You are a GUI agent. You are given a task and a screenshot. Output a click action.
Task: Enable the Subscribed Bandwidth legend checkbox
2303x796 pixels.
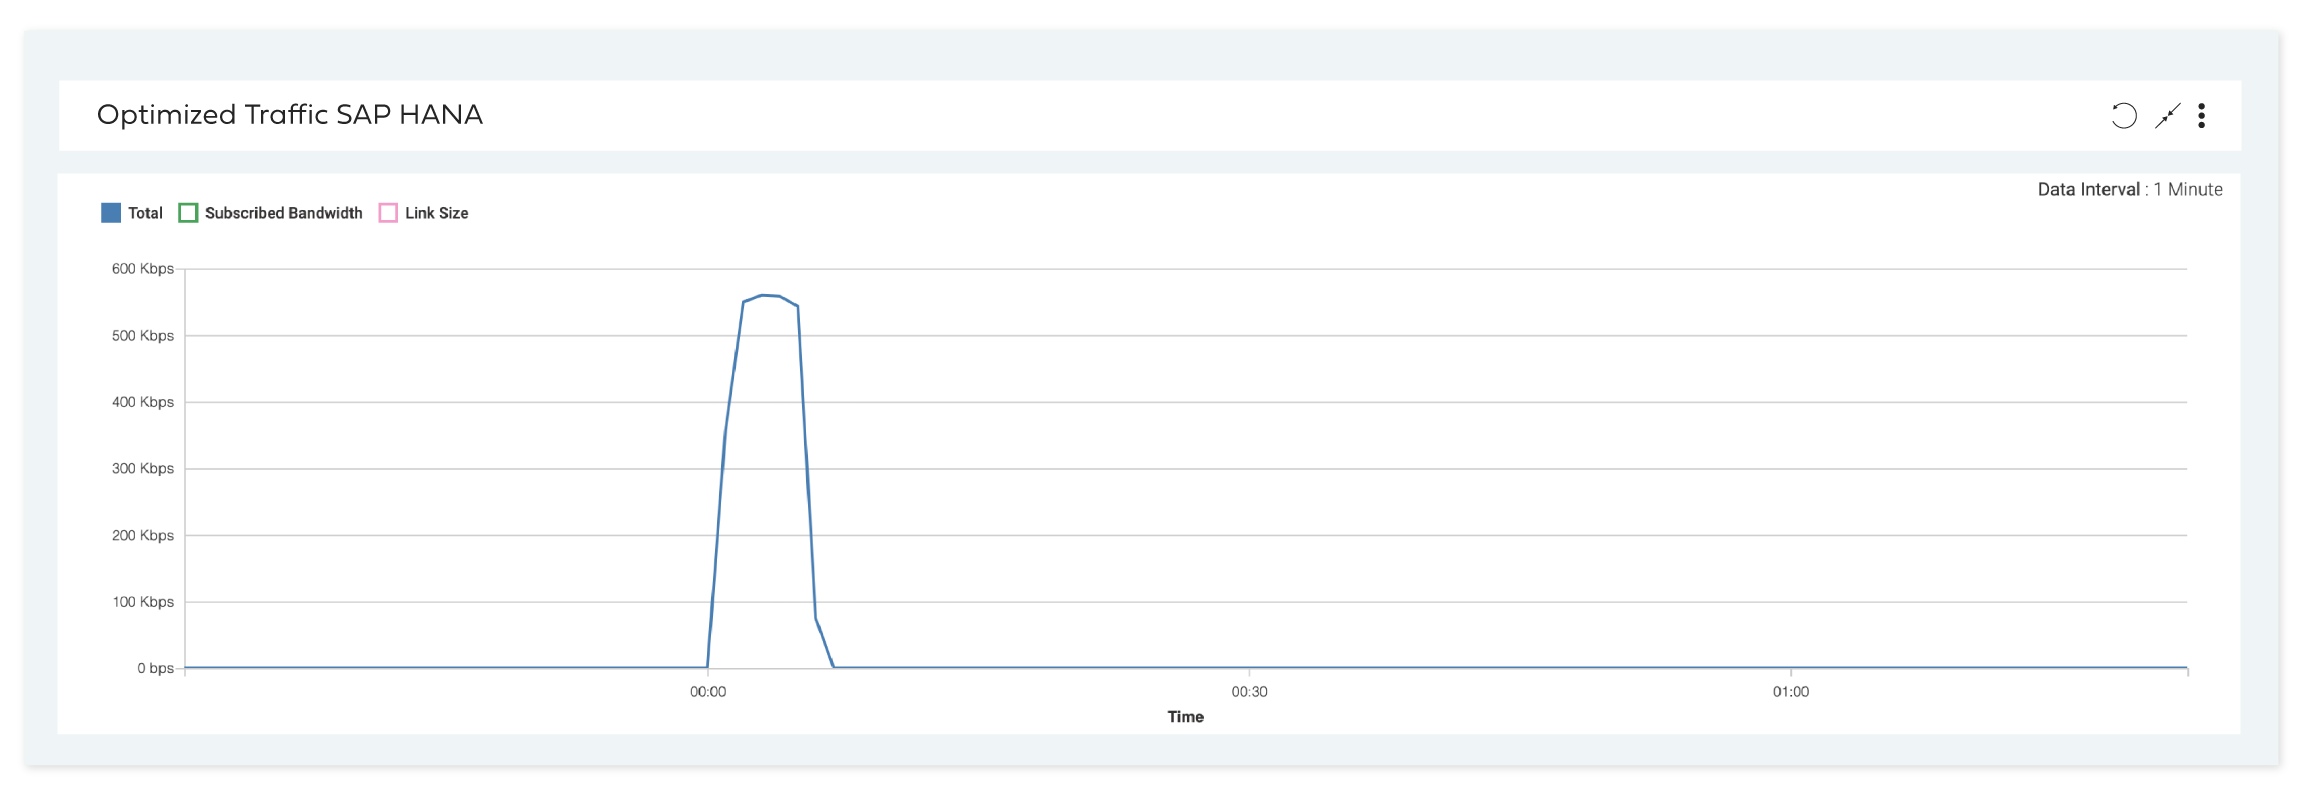(188, 213)
